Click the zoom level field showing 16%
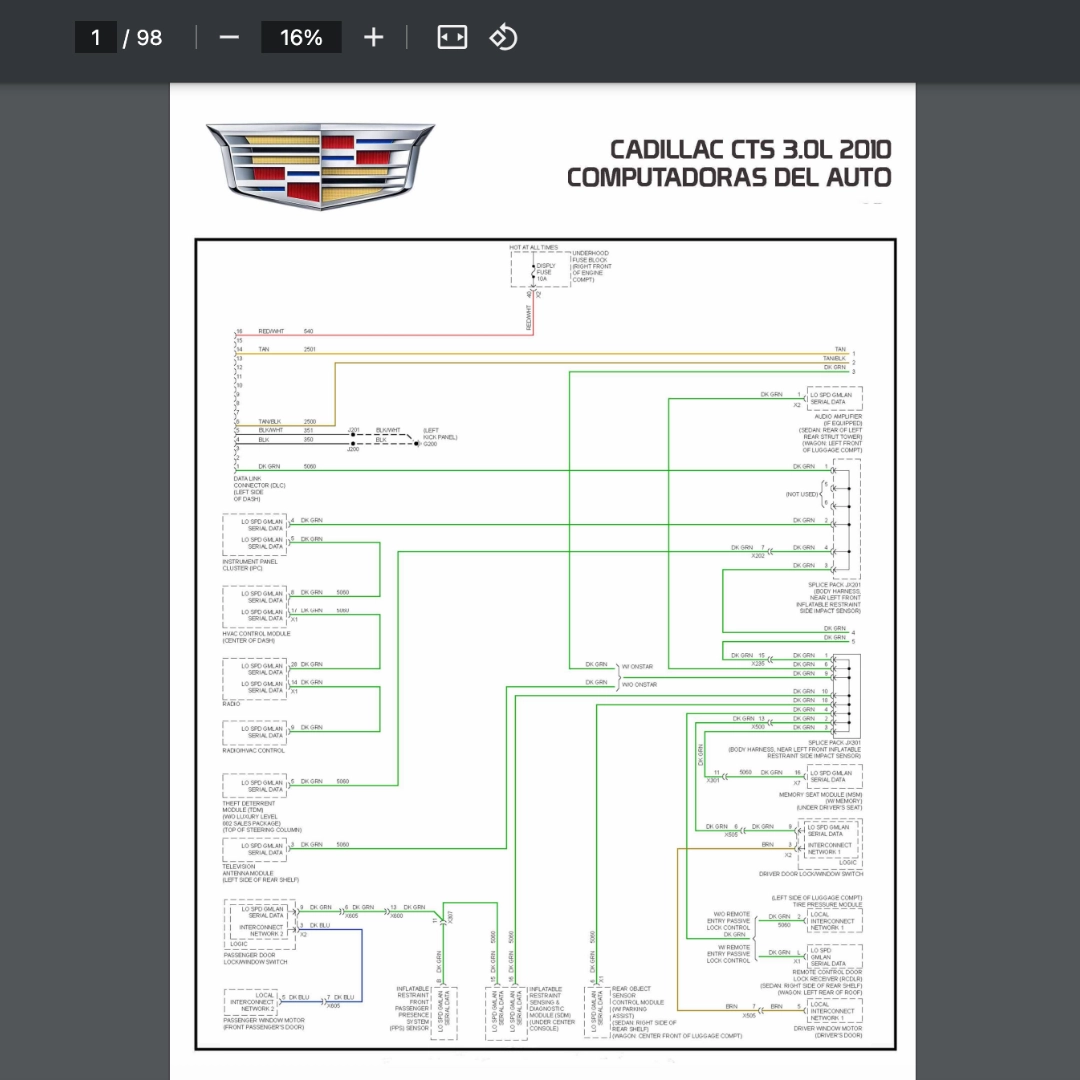The image size is (1080, 1080). pos(301,37)
